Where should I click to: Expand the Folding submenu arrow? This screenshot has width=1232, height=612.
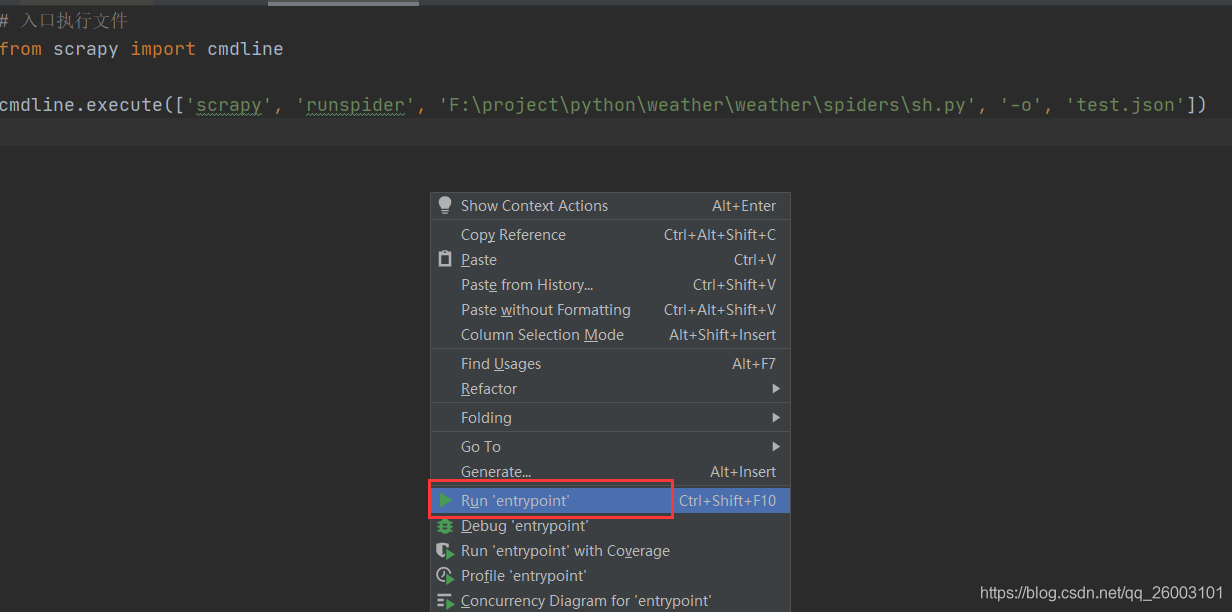pos(776,418)
